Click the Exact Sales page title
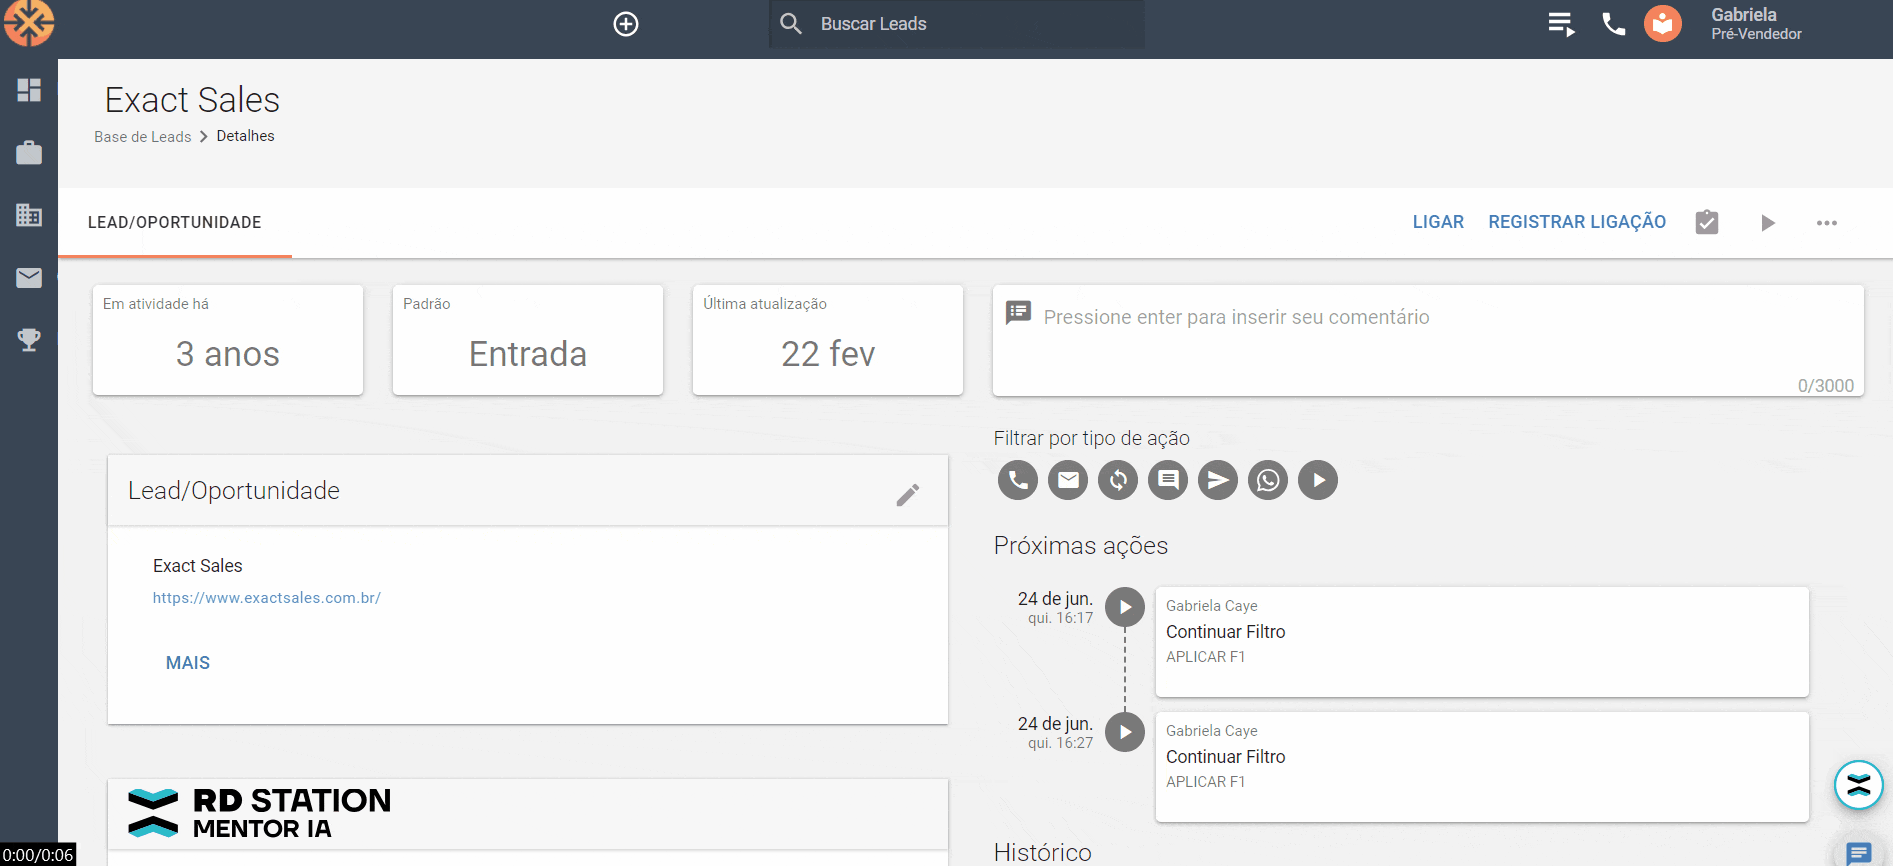Screen dimensions: 1893x866 pyautogui.click(x=192, y=100)
